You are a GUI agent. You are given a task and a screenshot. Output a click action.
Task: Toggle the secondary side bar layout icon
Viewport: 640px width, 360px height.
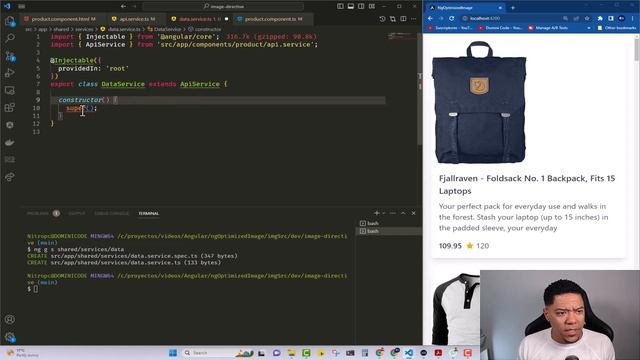(x=361, y=6)
